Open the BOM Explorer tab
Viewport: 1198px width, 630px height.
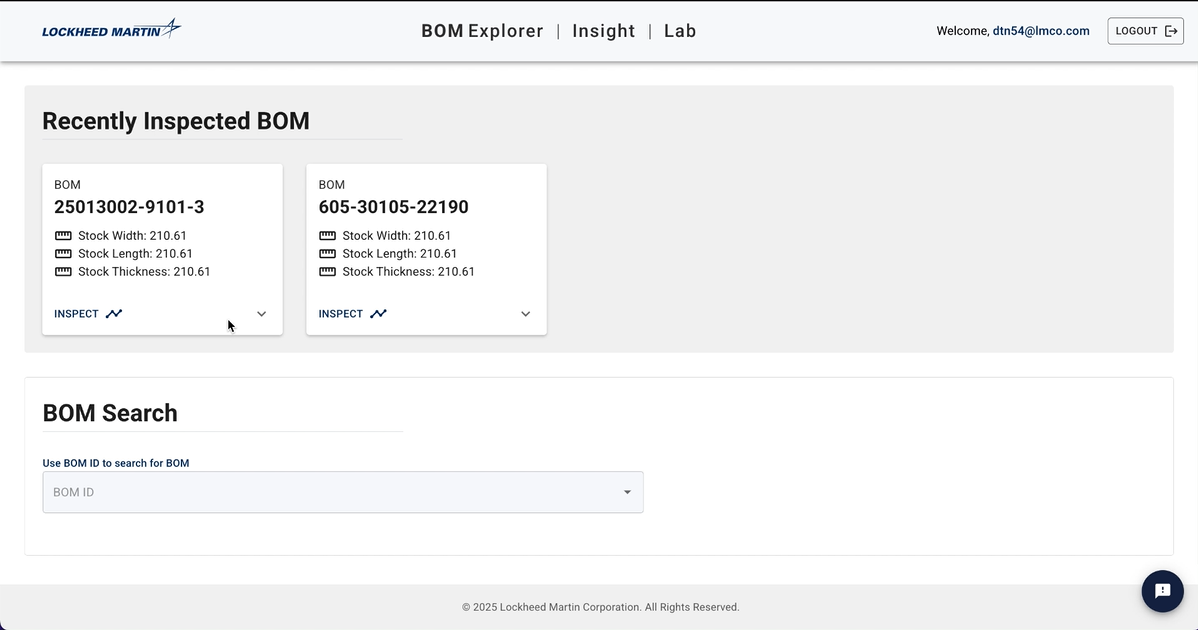(x=482, y=31)
